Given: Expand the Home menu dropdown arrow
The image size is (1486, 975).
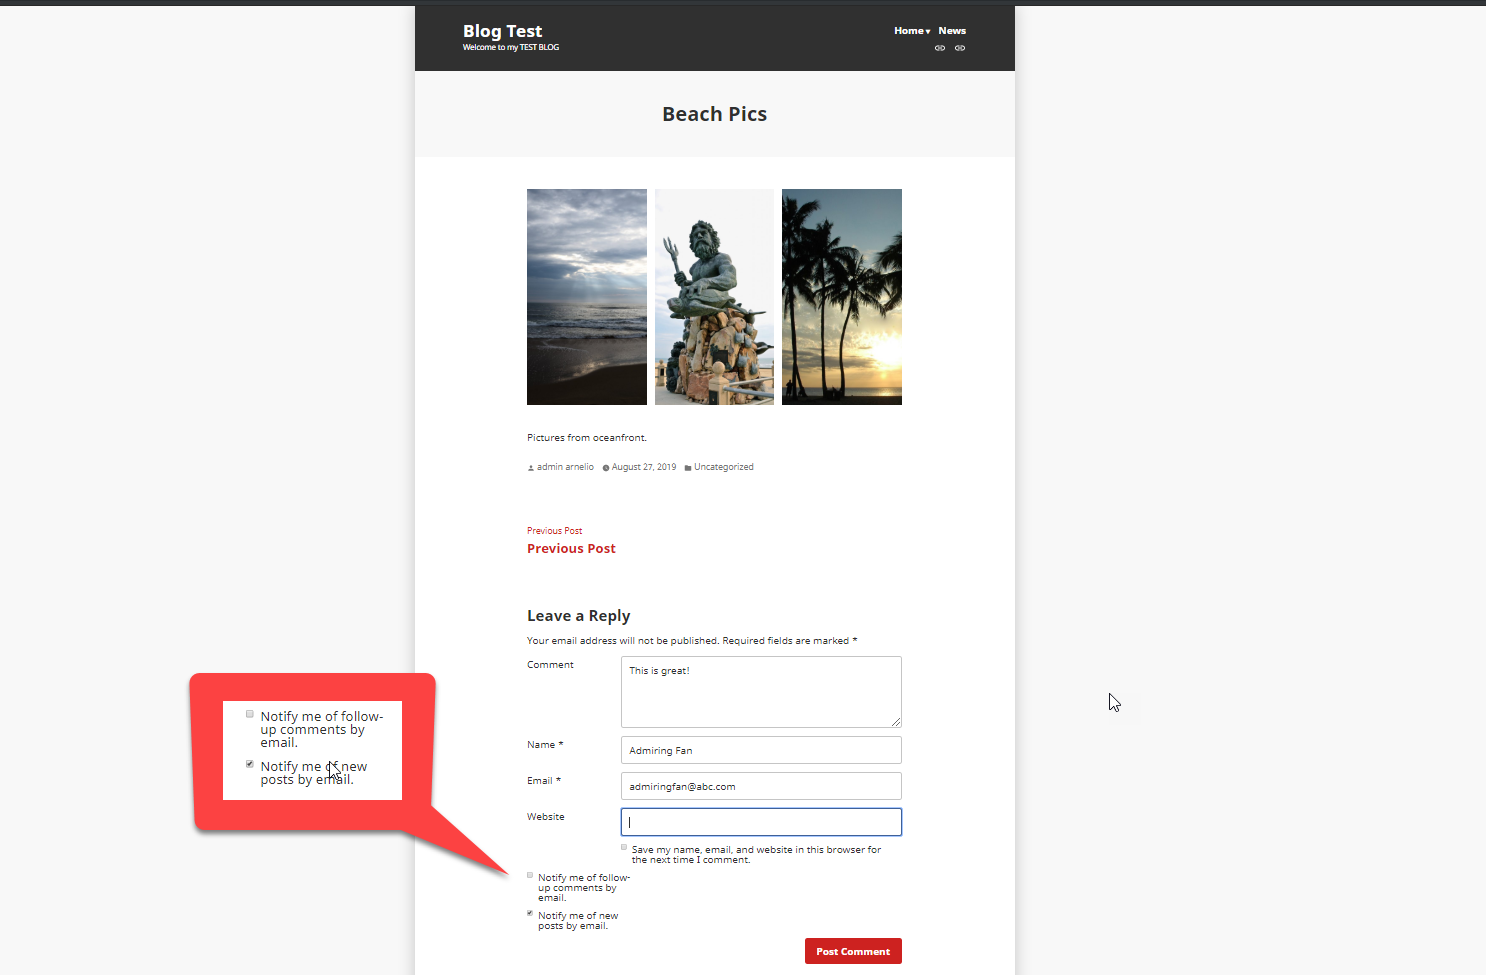Looking at the screenshot, I should [928, 32].
